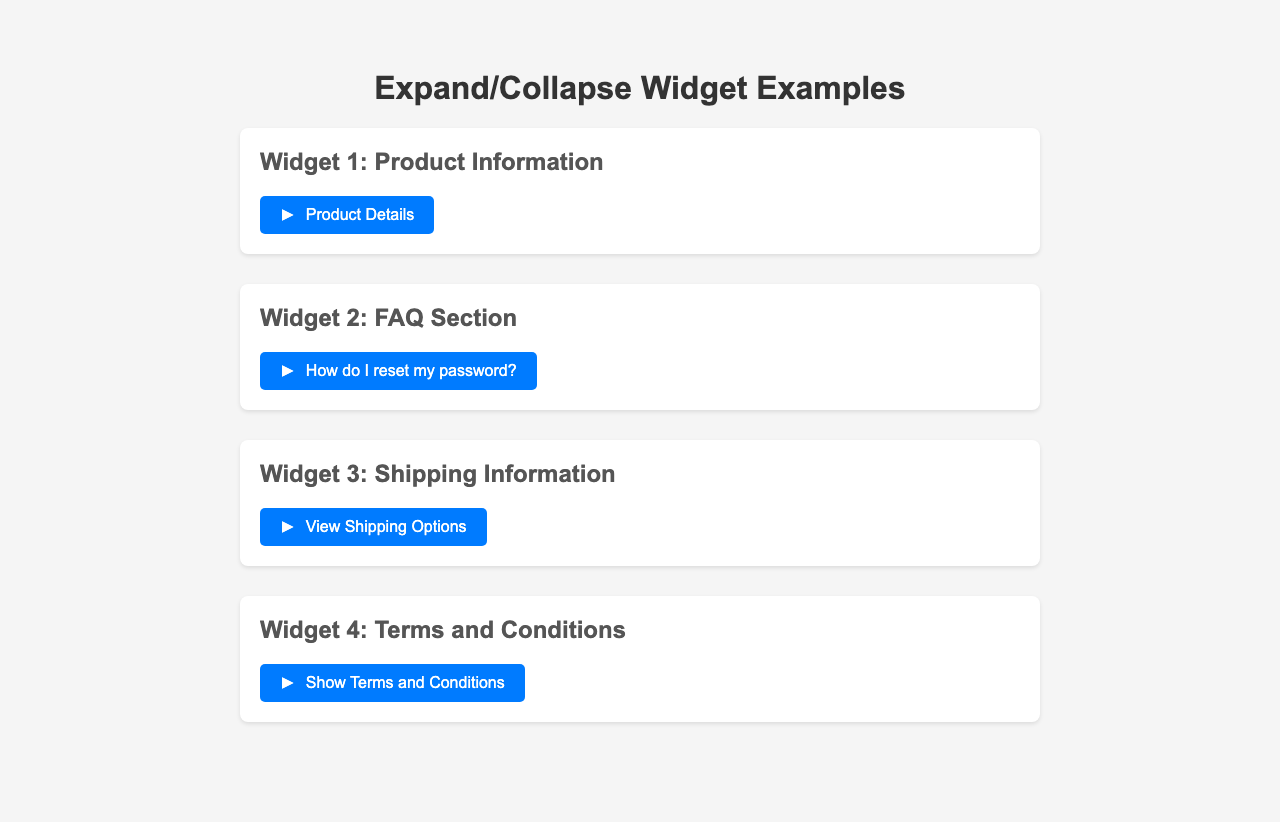The height and width of the screenshot is (822, 1280).
Task: Click the 'Show Terms and Conditions' text
Action: (405, 683)
